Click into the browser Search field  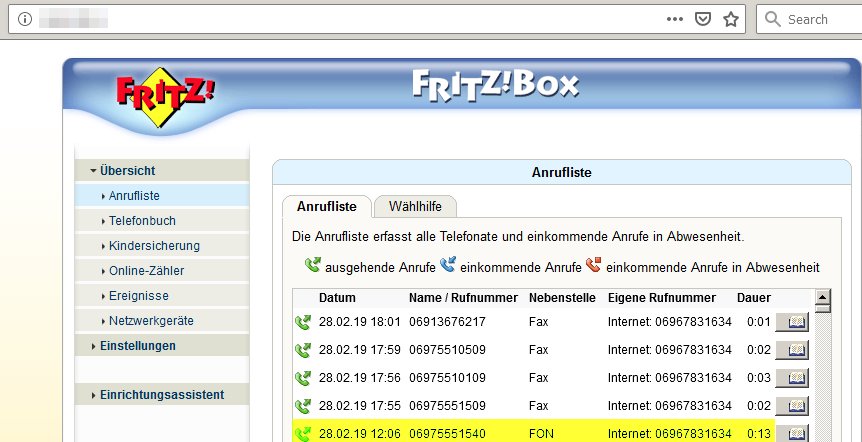tap(817, 19)
